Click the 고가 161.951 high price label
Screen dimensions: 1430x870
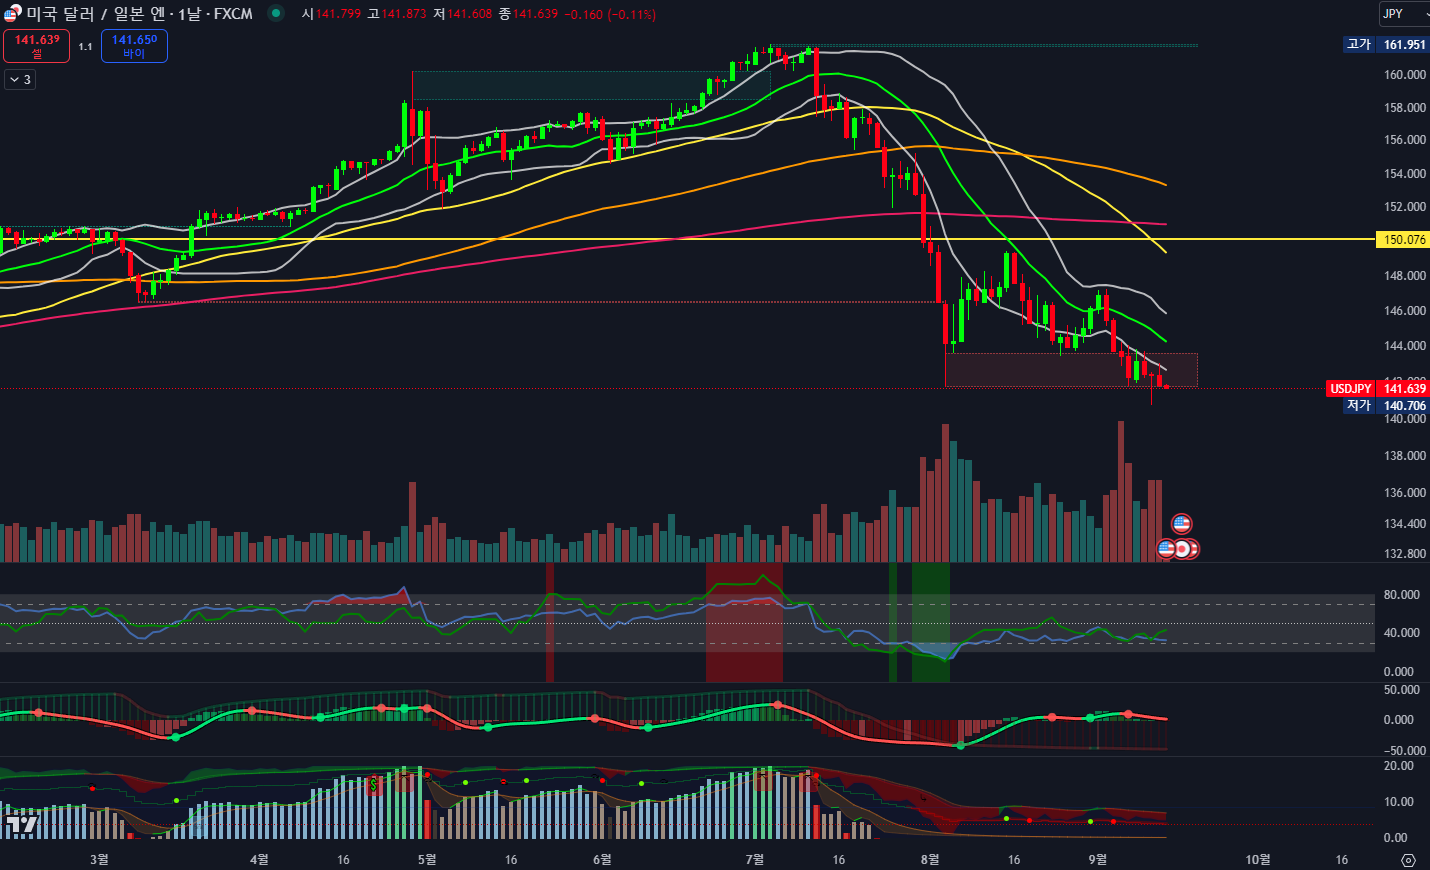pos(1386,45)
